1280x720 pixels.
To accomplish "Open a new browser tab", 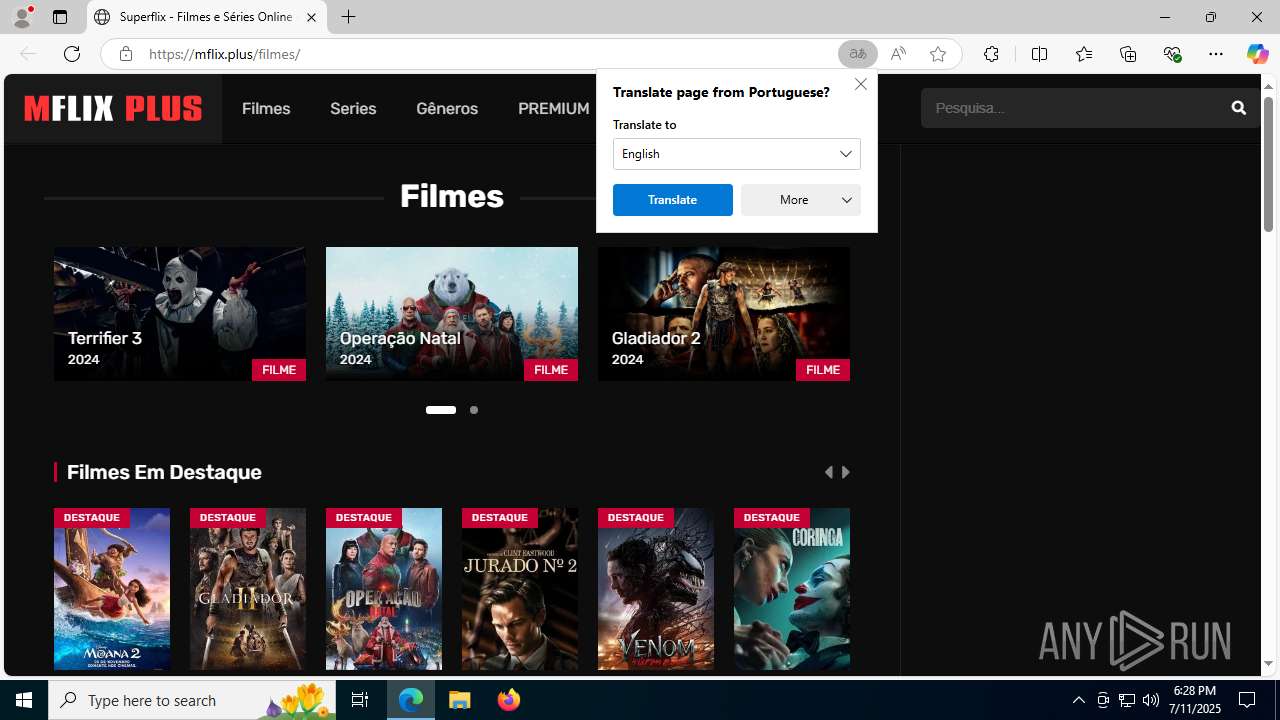I will (348, 17).
